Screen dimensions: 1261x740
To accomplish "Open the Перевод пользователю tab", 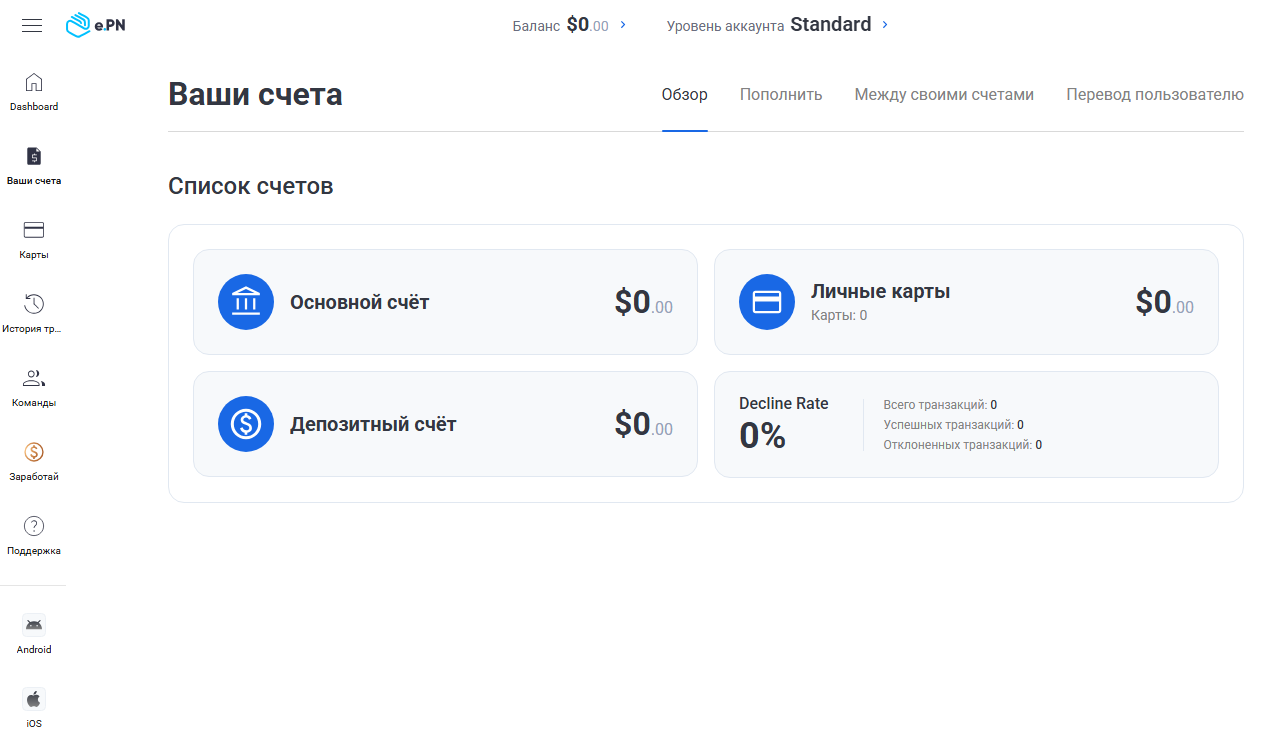I will tap(1155, 95).
